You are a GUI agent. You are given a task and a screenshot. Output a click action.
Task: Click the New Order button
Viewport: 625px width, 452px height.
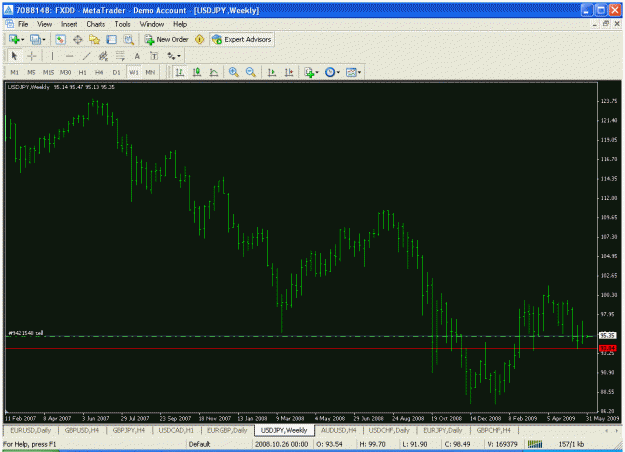point(166,39)
